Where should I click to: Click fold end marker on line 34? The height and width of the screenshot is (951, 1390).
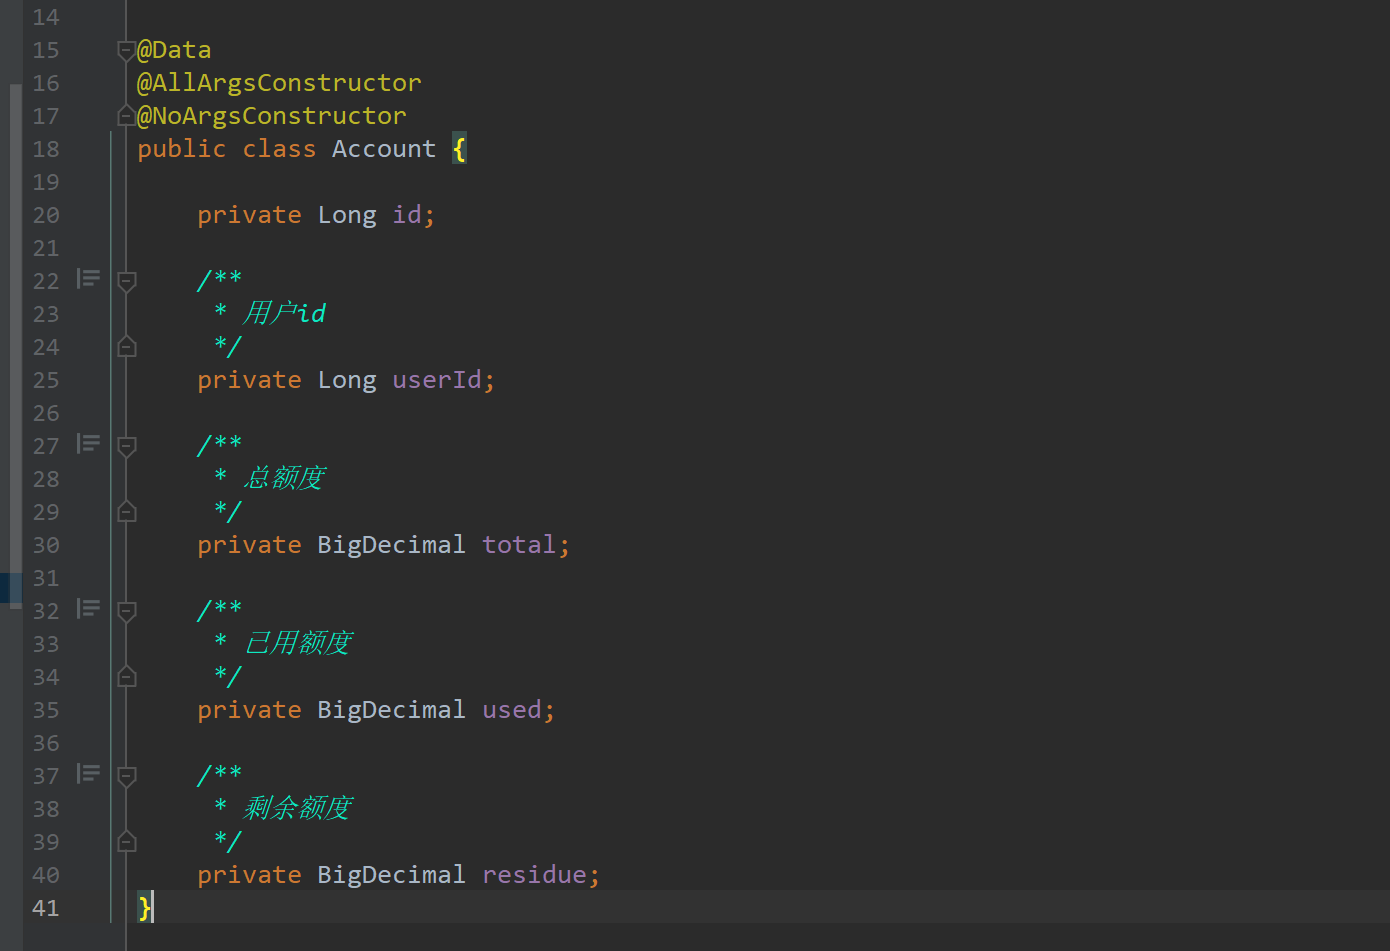126,677
